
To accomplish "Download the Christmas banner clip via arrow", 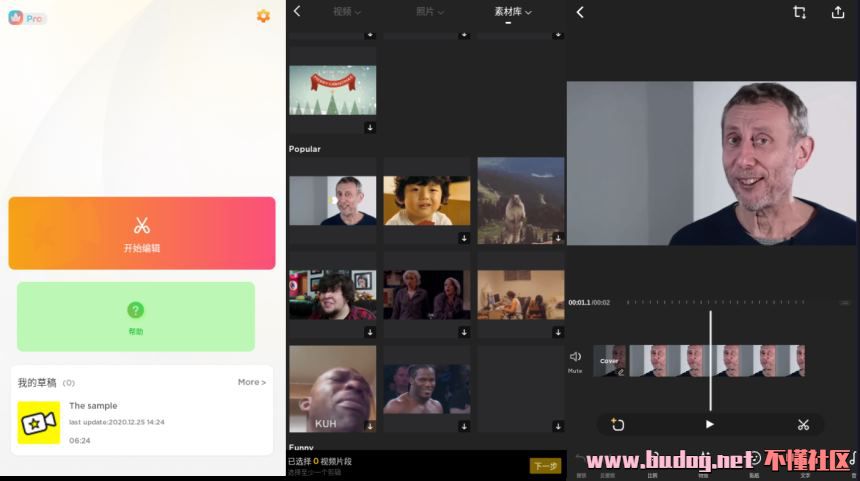I will pyautogui.click(x=370, y=127).
